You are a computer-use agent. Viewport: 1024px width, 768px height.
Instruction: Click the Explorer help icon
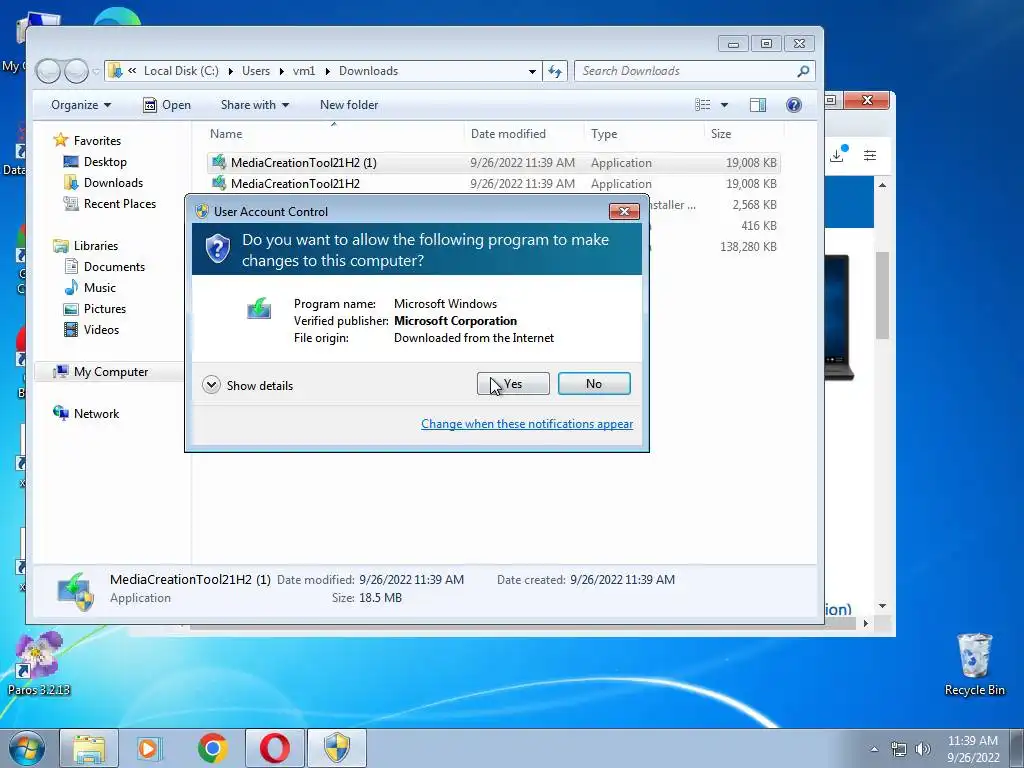coord(793,105)
